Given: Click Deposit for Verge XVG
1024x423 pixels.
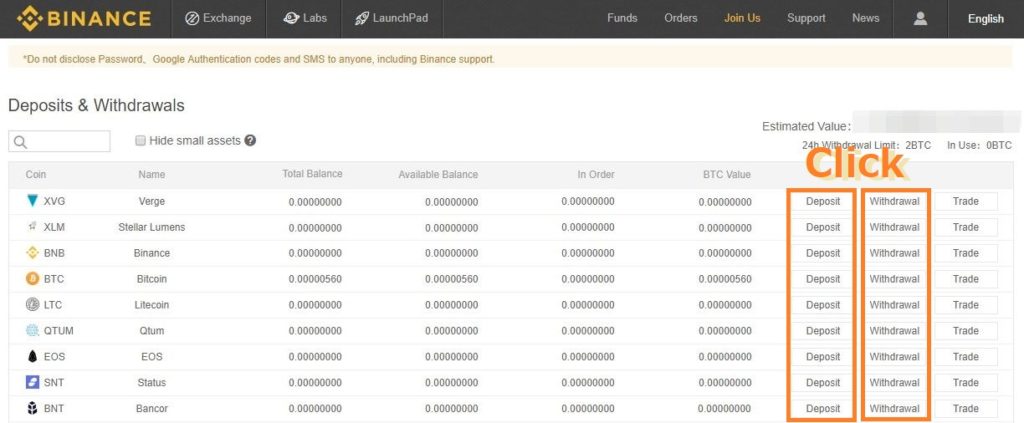Looking at the screenshot, I should coord(823,201).
